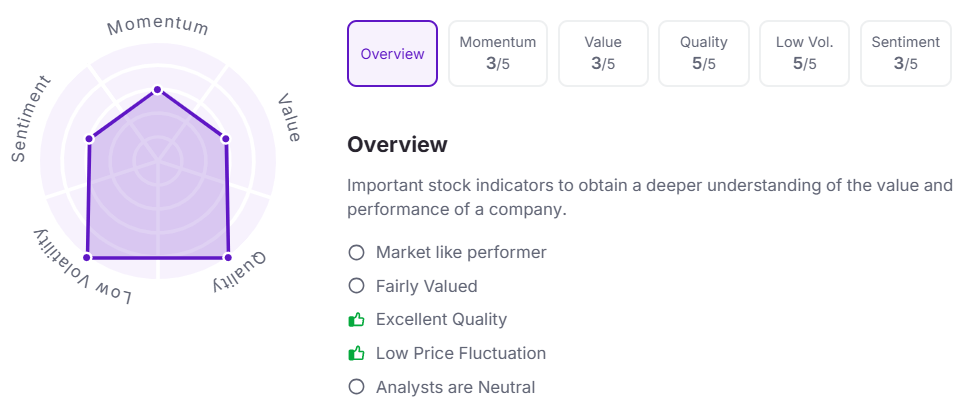Select the Sentiment 3/5 tab
This screenshot has width=967, height=406.
click(905, 54)
